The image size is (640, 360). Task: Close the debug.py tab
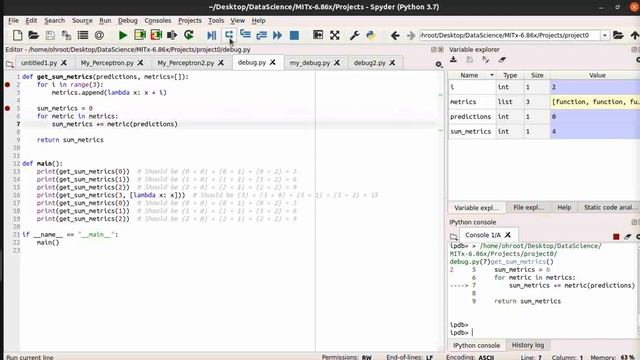(x=273, y=62)
